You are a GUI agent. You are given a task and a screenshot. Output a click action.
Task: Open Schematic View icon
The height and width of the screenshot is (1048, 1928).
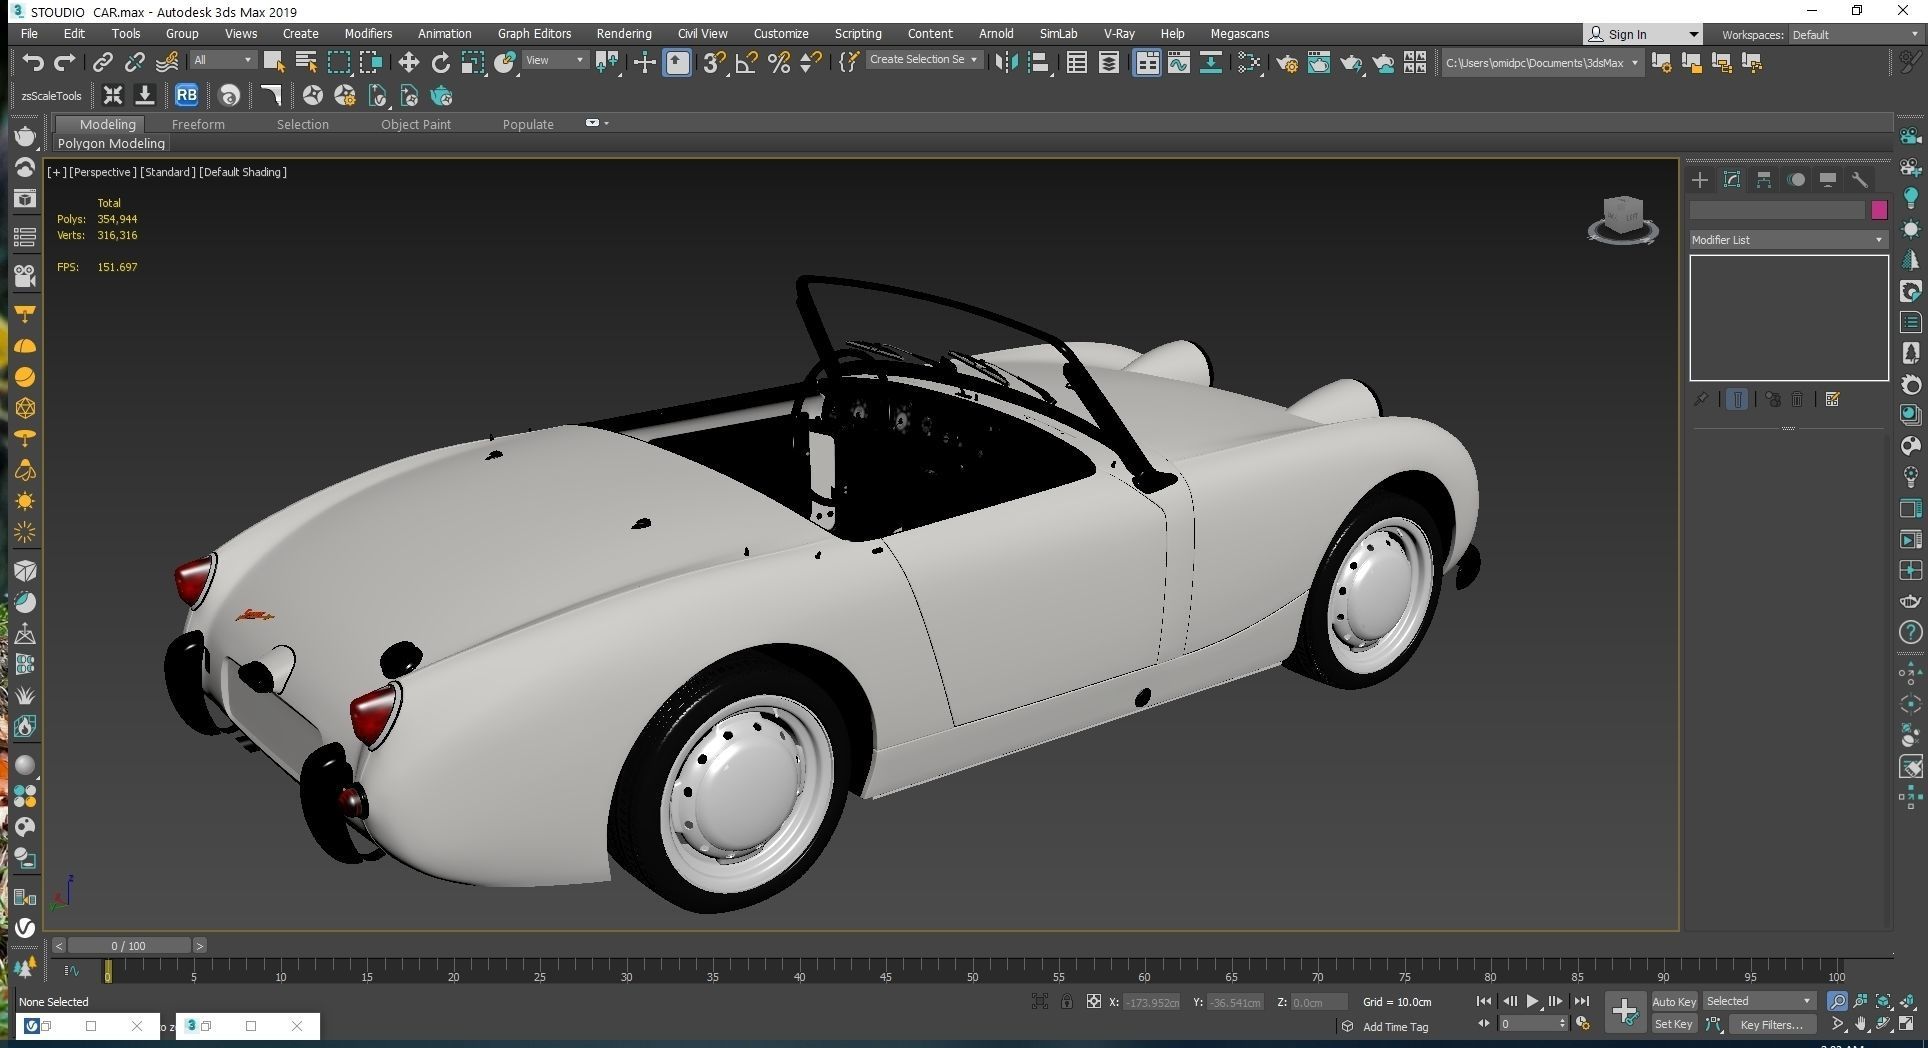click(x=1210, y=63)
